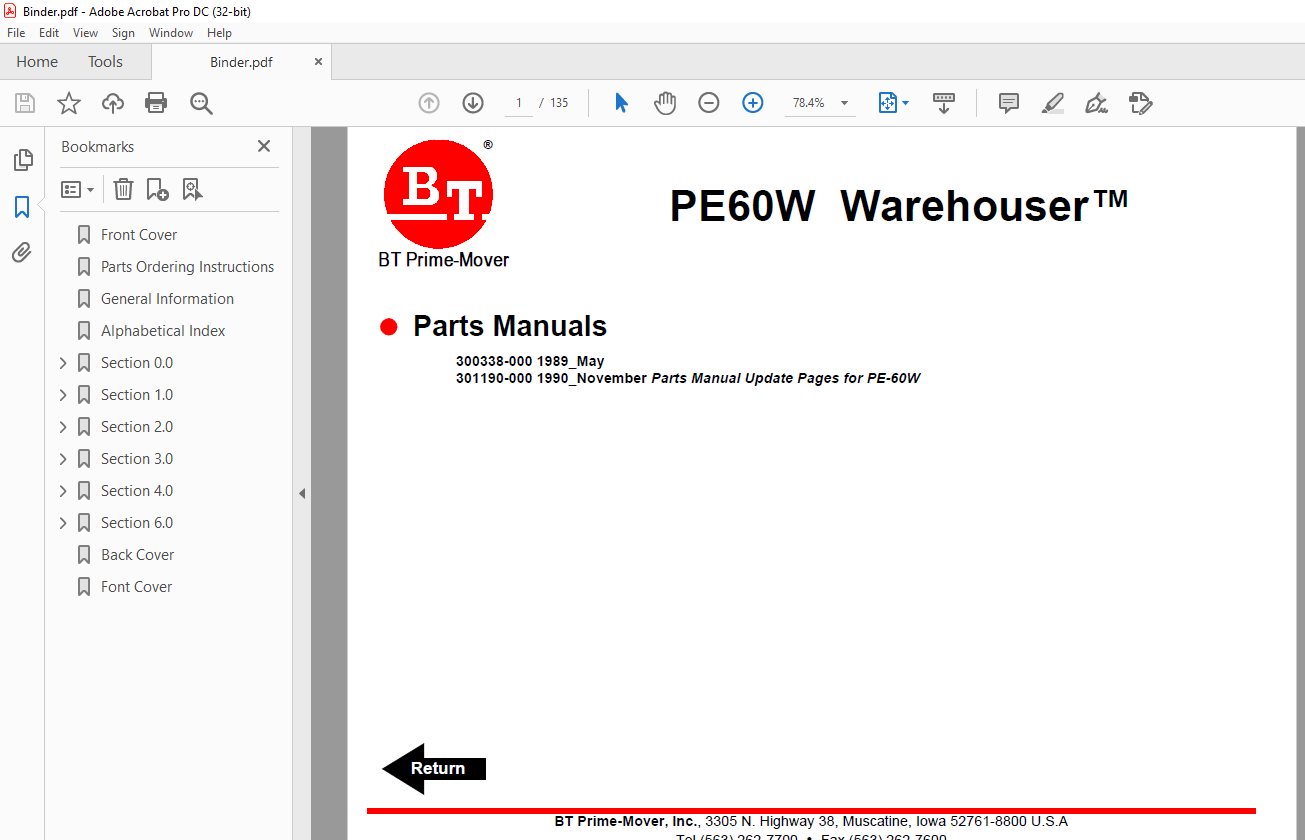Click the Save file icon
This screenshot has width=1305, height=840.
25,103
